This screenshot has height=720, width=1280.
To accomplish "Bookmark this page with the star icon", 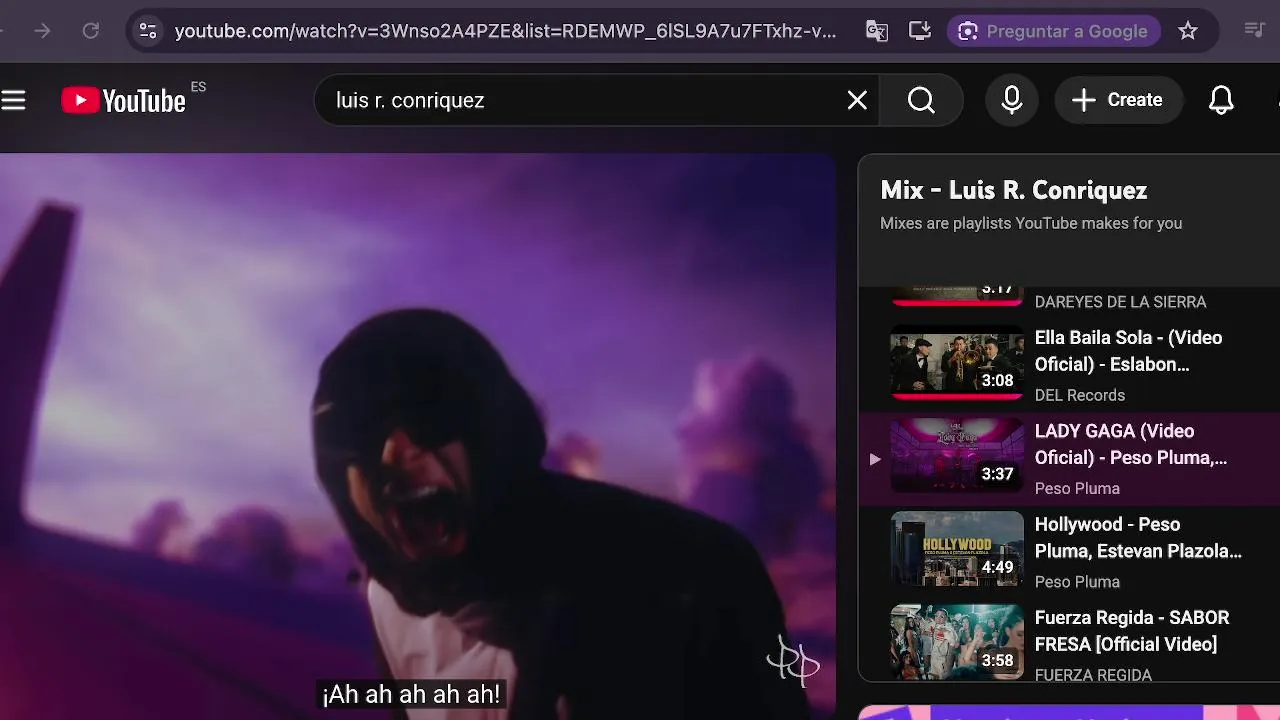I will [1188, 31].
